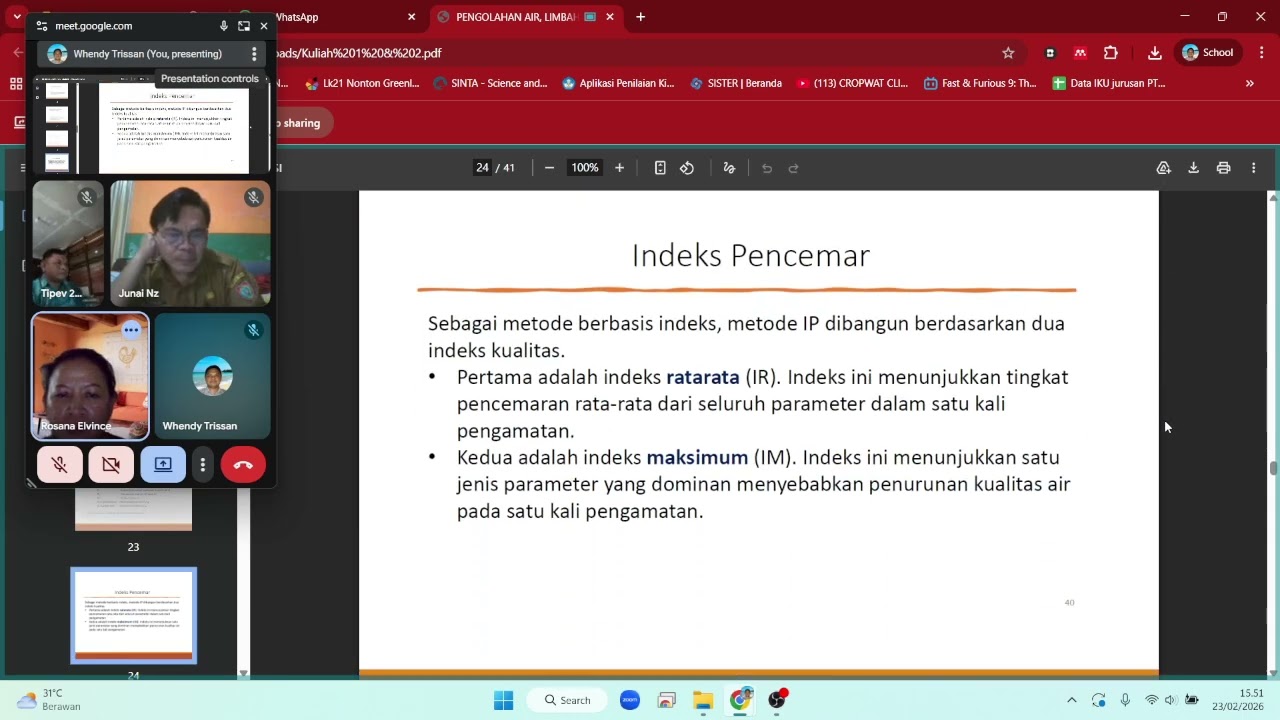The width and height of the screenshot is (1280, 720).
Task: Click the Chrome address bar URL
Action: [x=360, y=53]
